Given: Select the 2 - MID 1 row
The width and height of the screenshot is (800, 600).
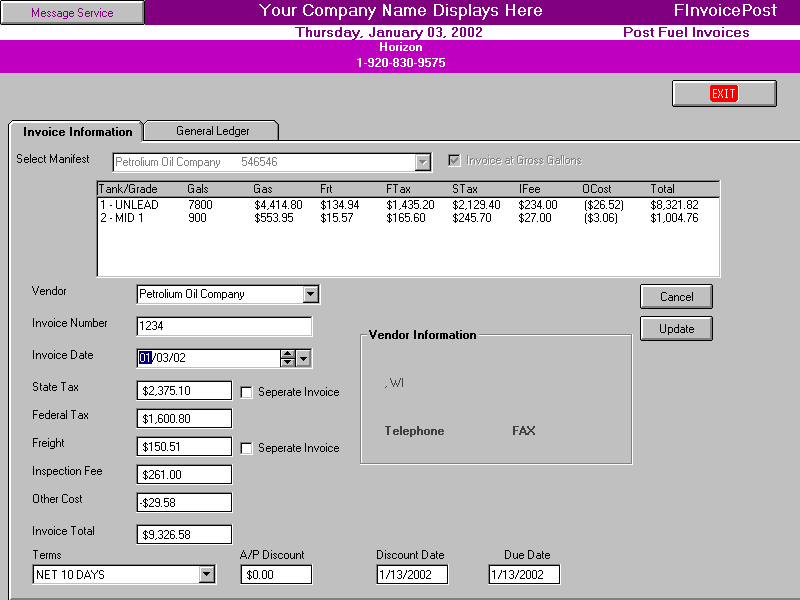Looking at the screenshot, I should click(x=408, y=218).
